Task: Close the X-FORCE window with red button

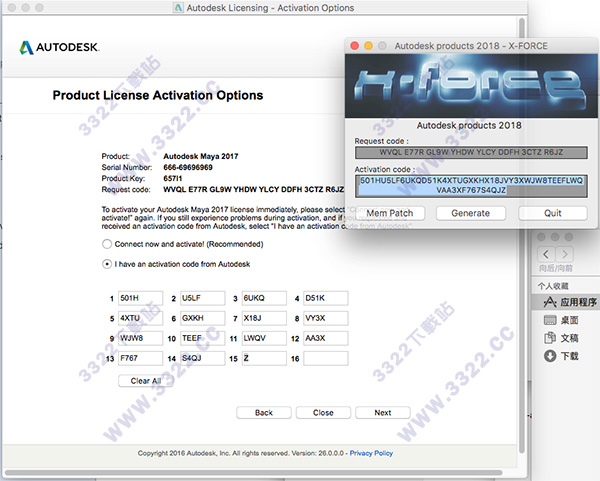Action: point(354,46)
